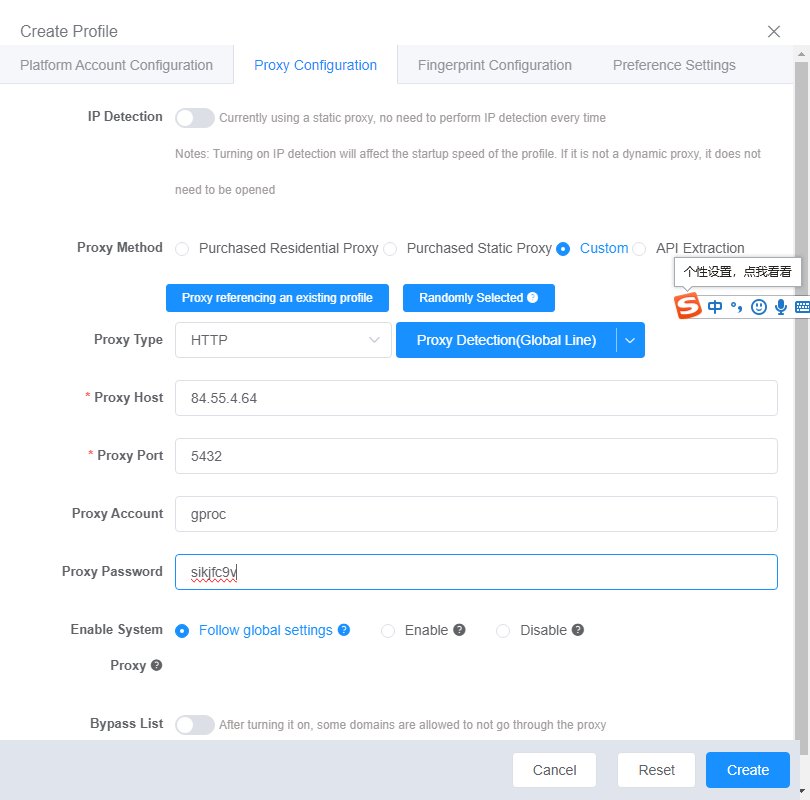The image size is (810, 800).
Task: Select the Purchased Residential Proxy radio option
Action: click(182, 249)
